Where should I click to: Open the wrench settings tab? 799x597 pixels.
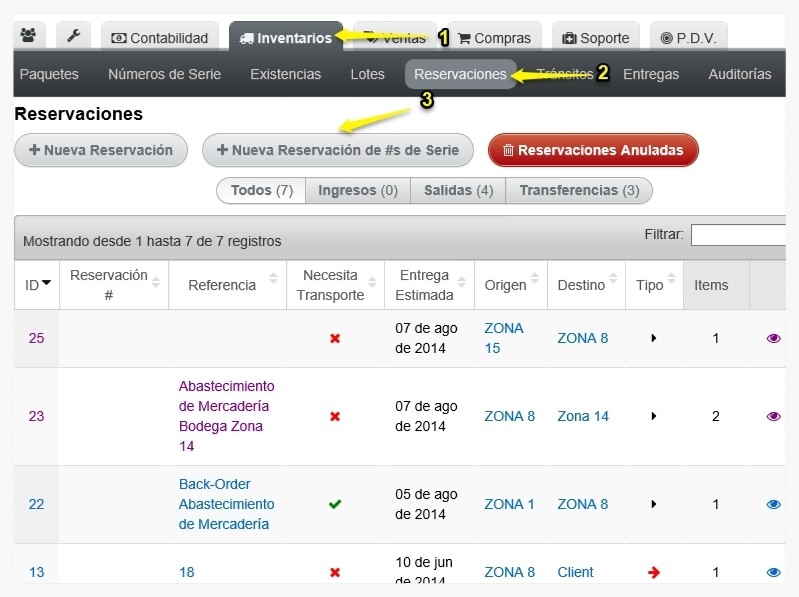(74, 36)
